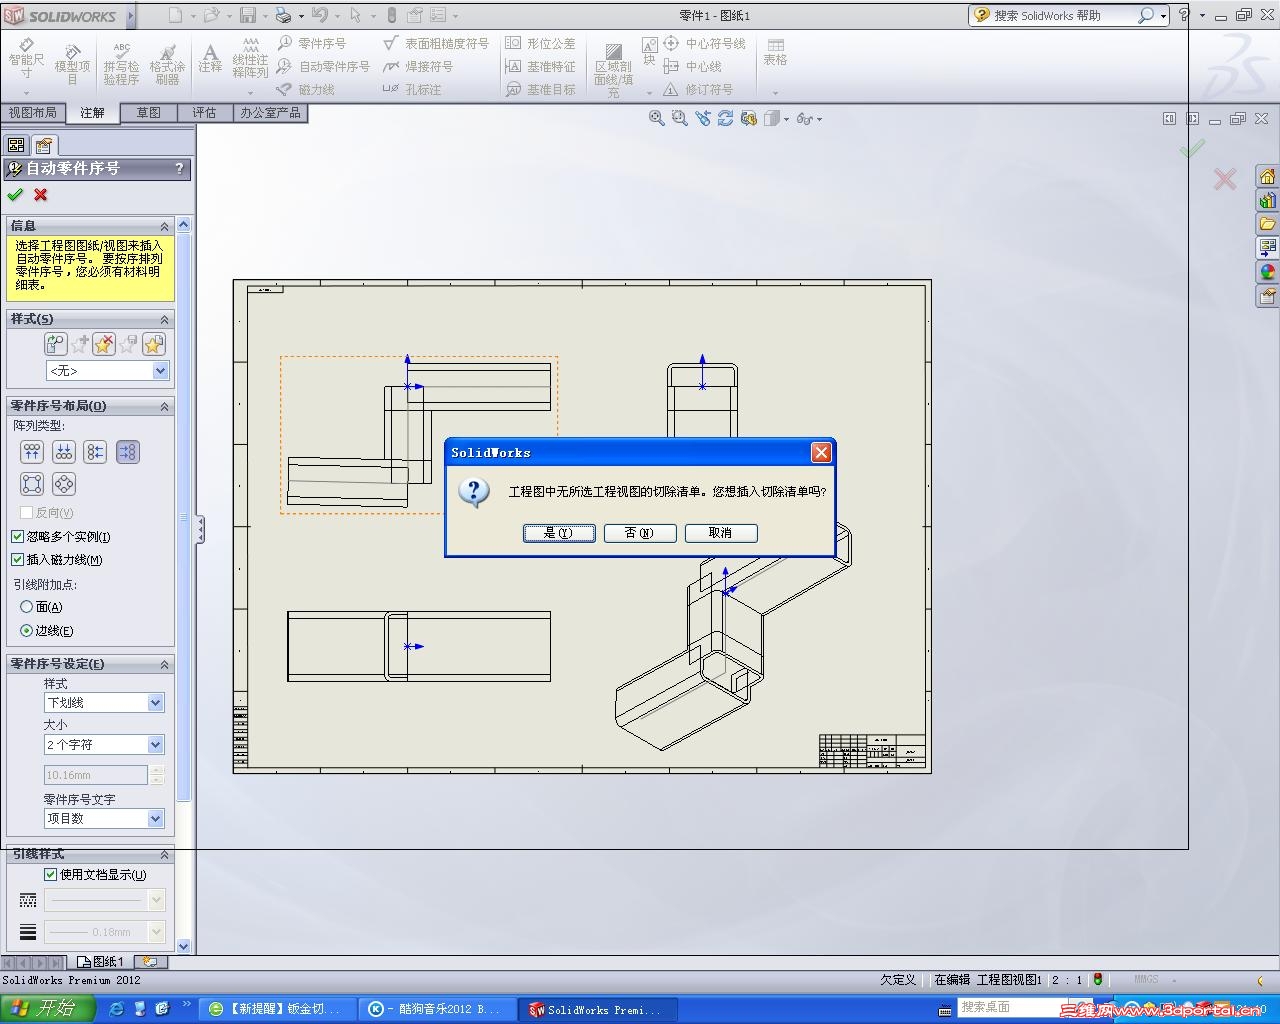Cancel the 自动零件序号 panel with red X
This screenshot has width=1280, height=1024.
[x=41, y=195]
